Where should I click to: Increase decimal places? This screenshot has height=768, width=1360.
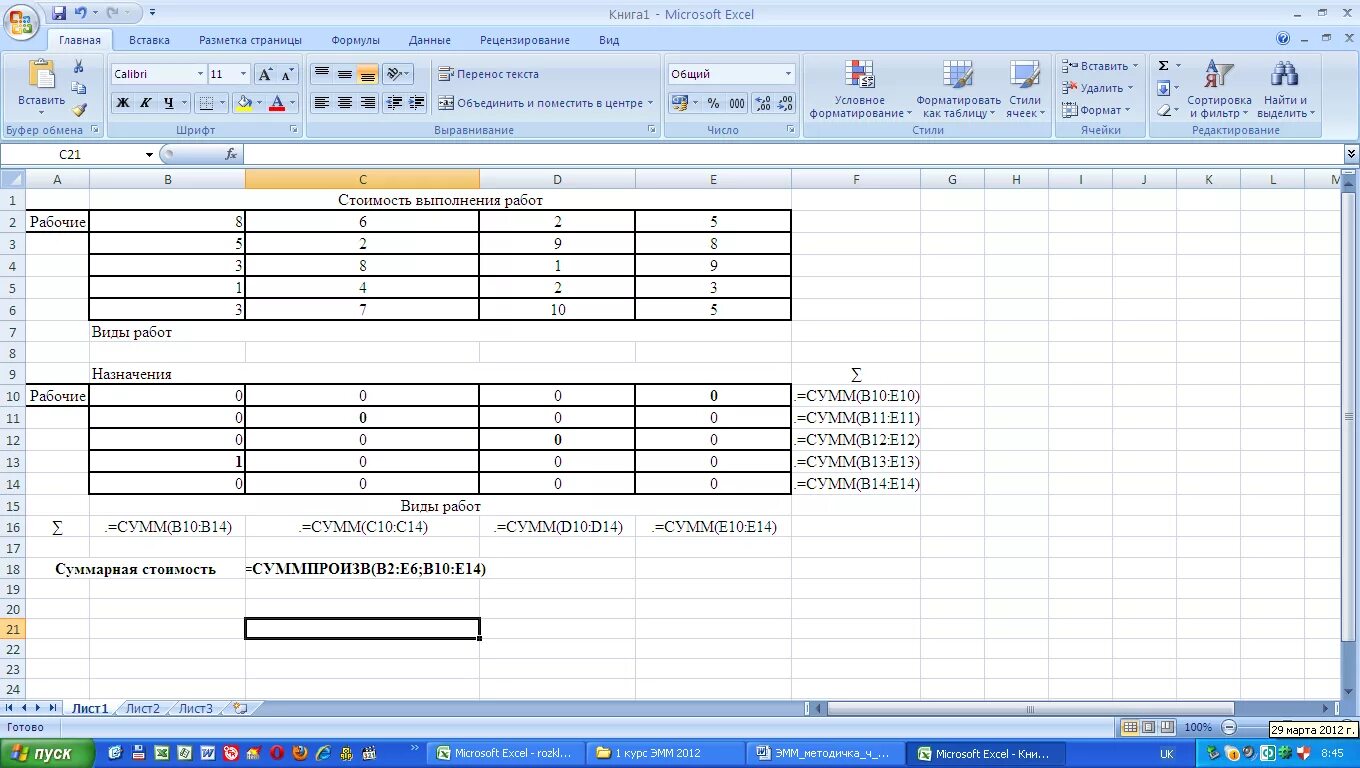click(762, 102)
